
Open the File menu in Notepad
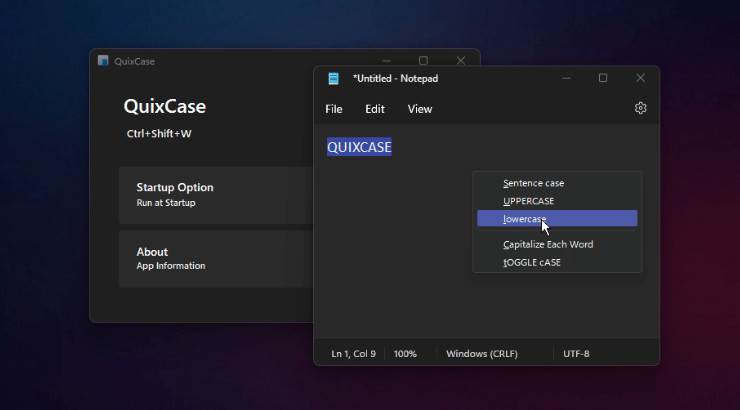(x=334, y=109)
